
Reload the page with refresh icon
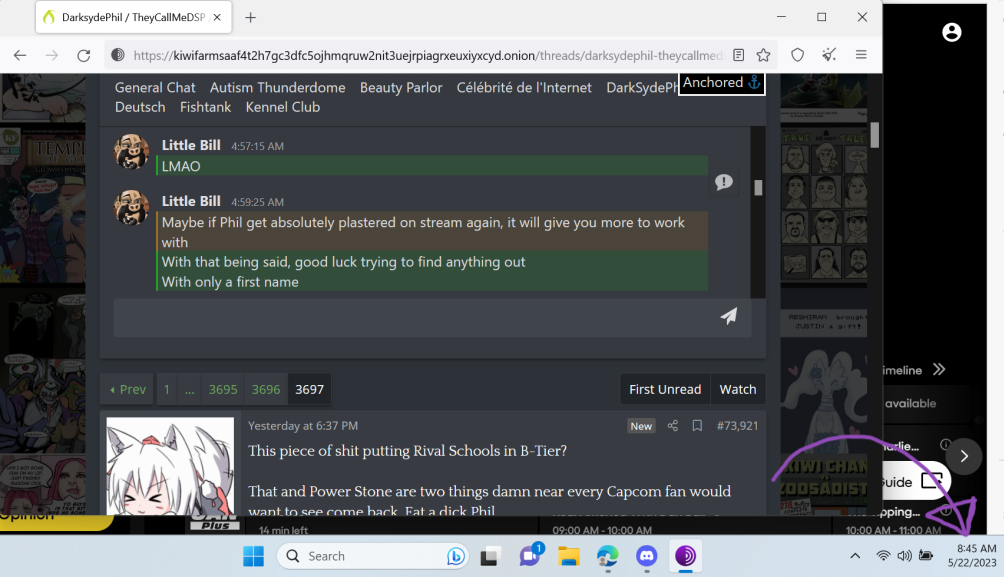84,55
